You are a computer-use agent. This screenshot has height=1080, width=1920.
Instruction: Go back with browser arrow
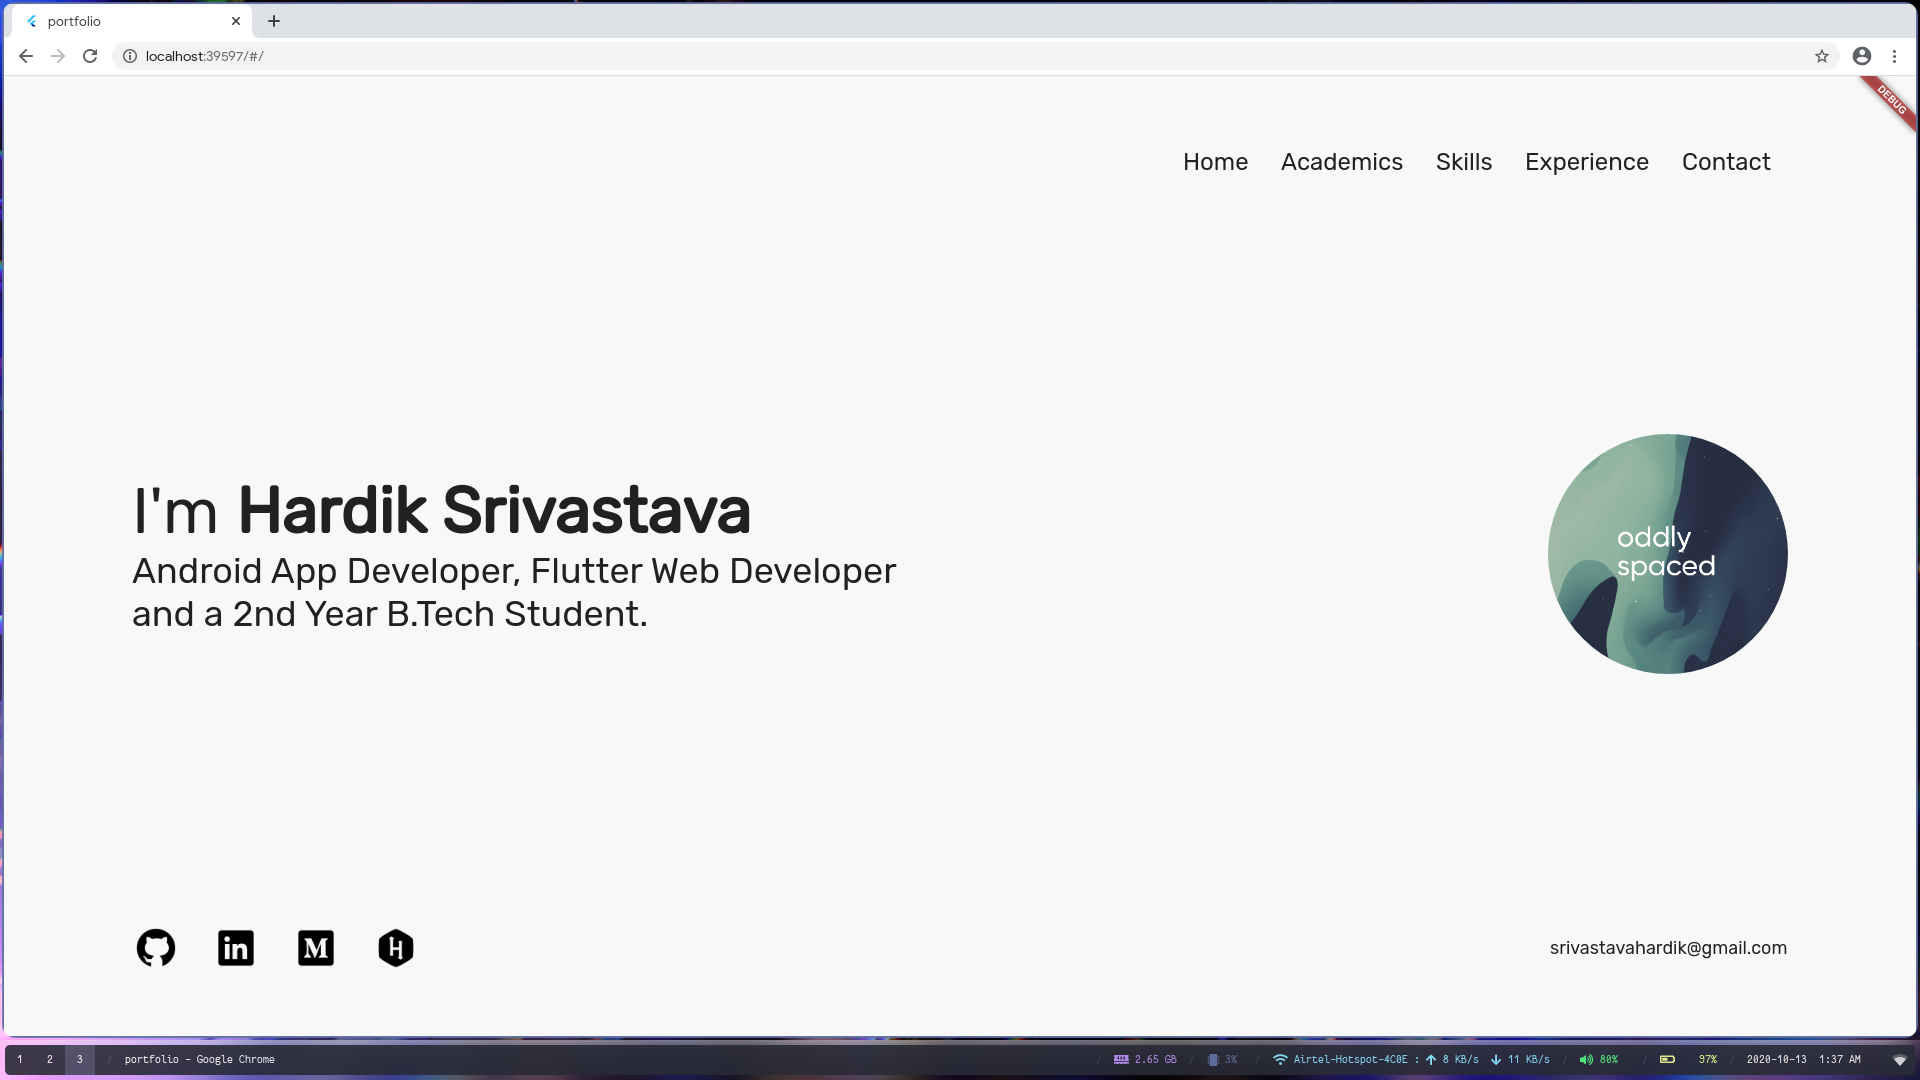click(x=26, y=56)
